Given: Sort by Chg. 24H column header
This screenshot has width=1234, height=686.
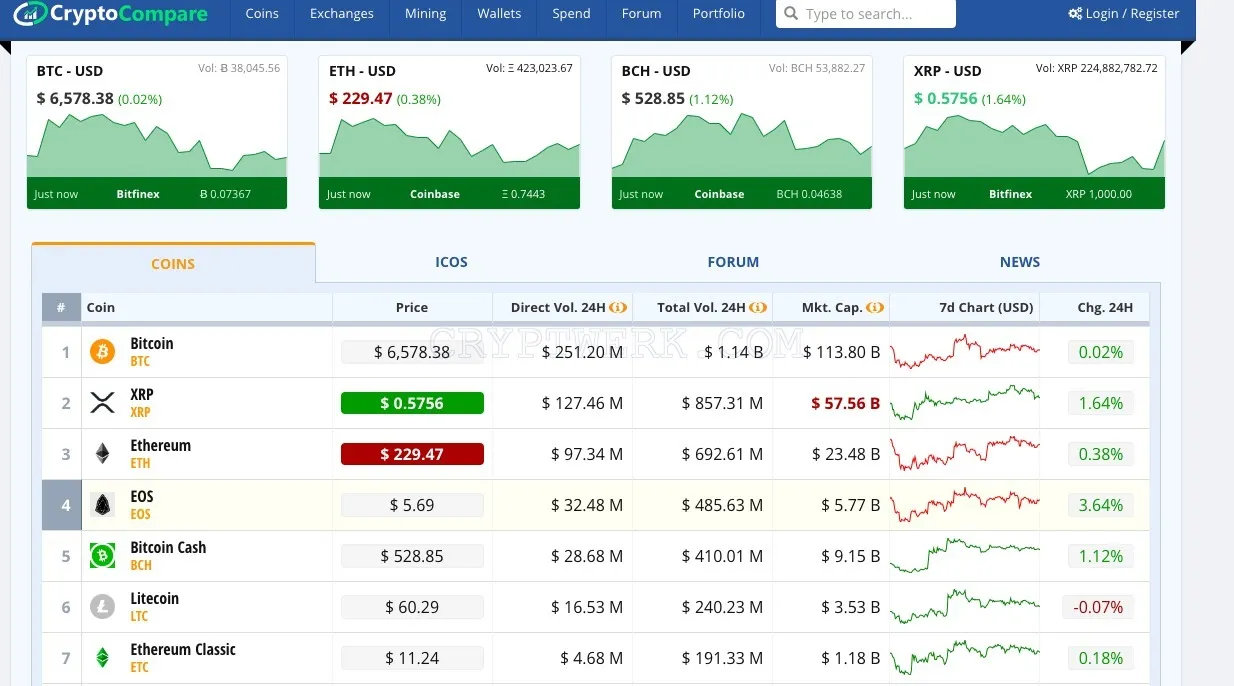Looking at the screenshot, I should click(x=1105, y=308).
